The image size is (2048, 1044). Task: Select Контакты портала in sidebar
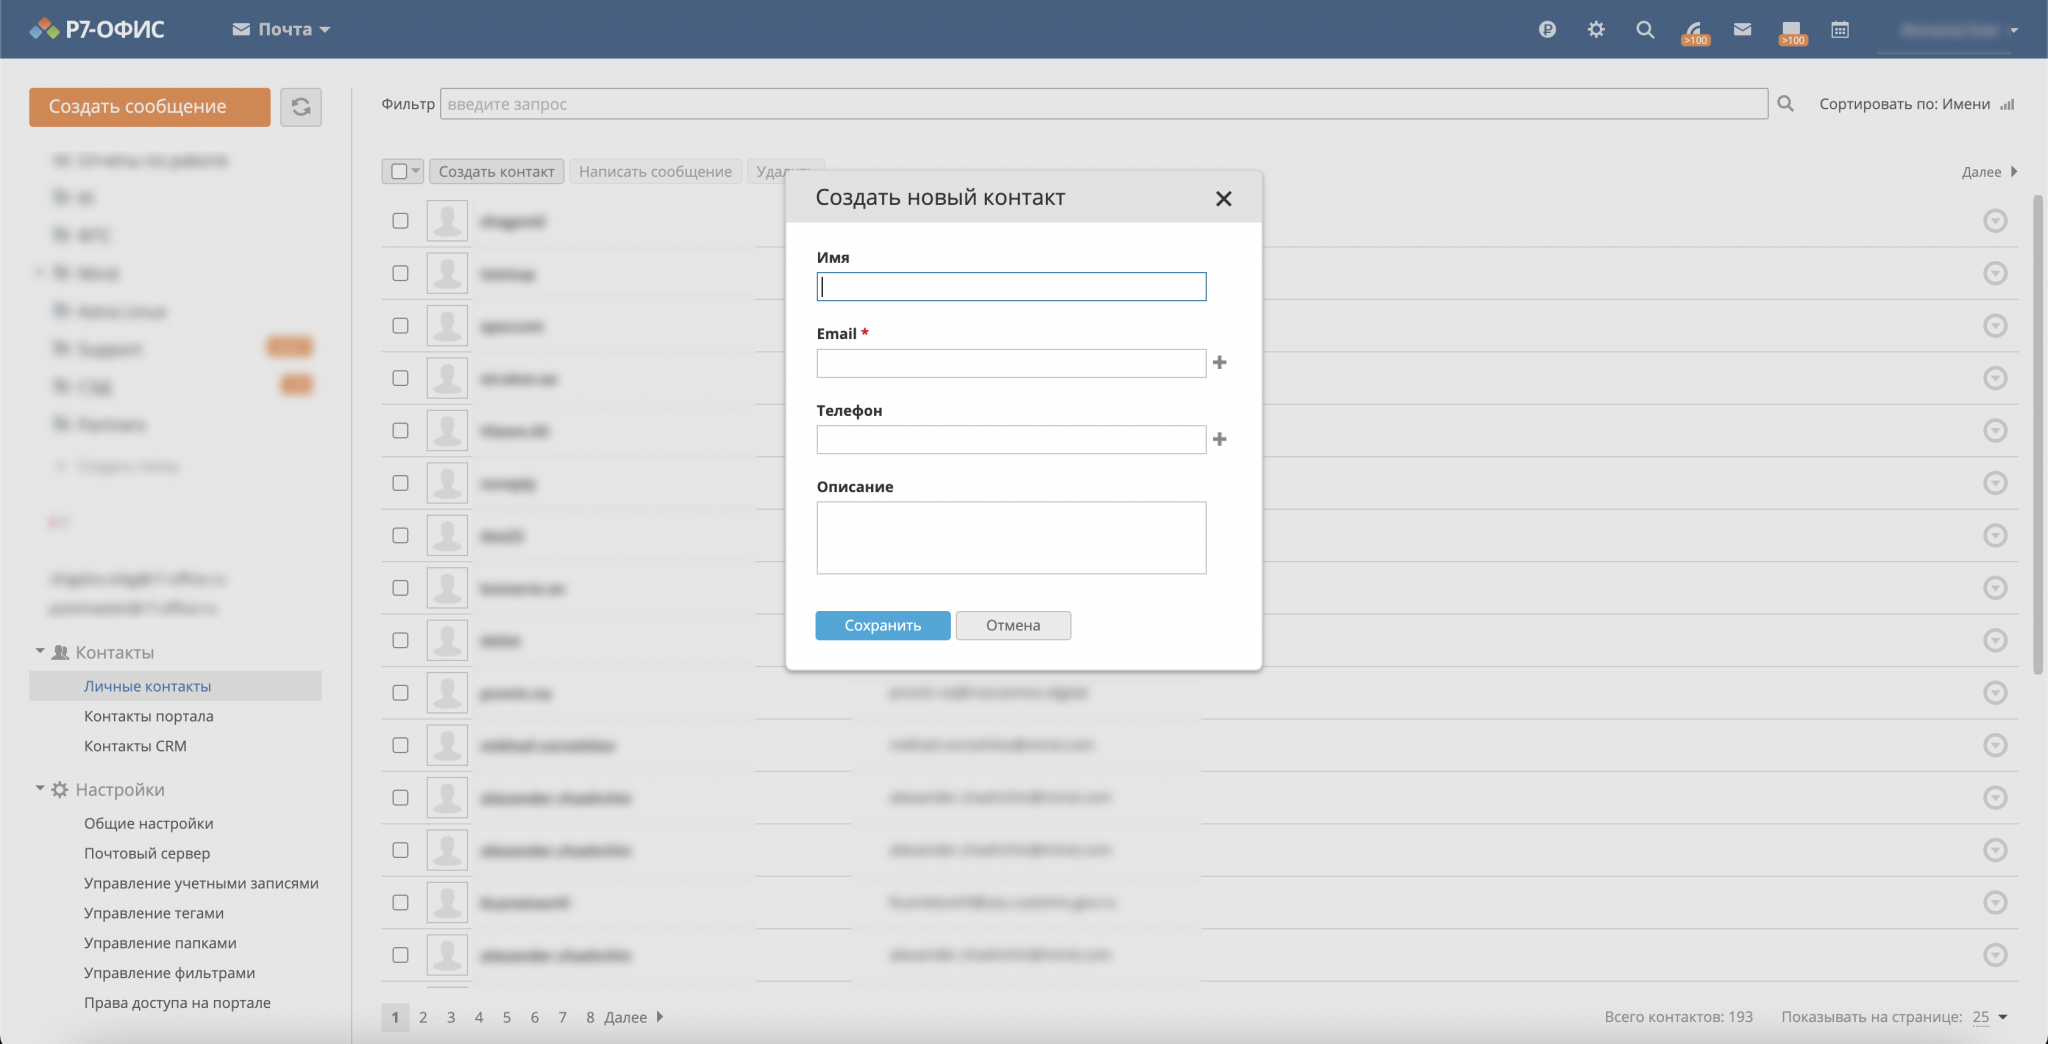[148, 716]
